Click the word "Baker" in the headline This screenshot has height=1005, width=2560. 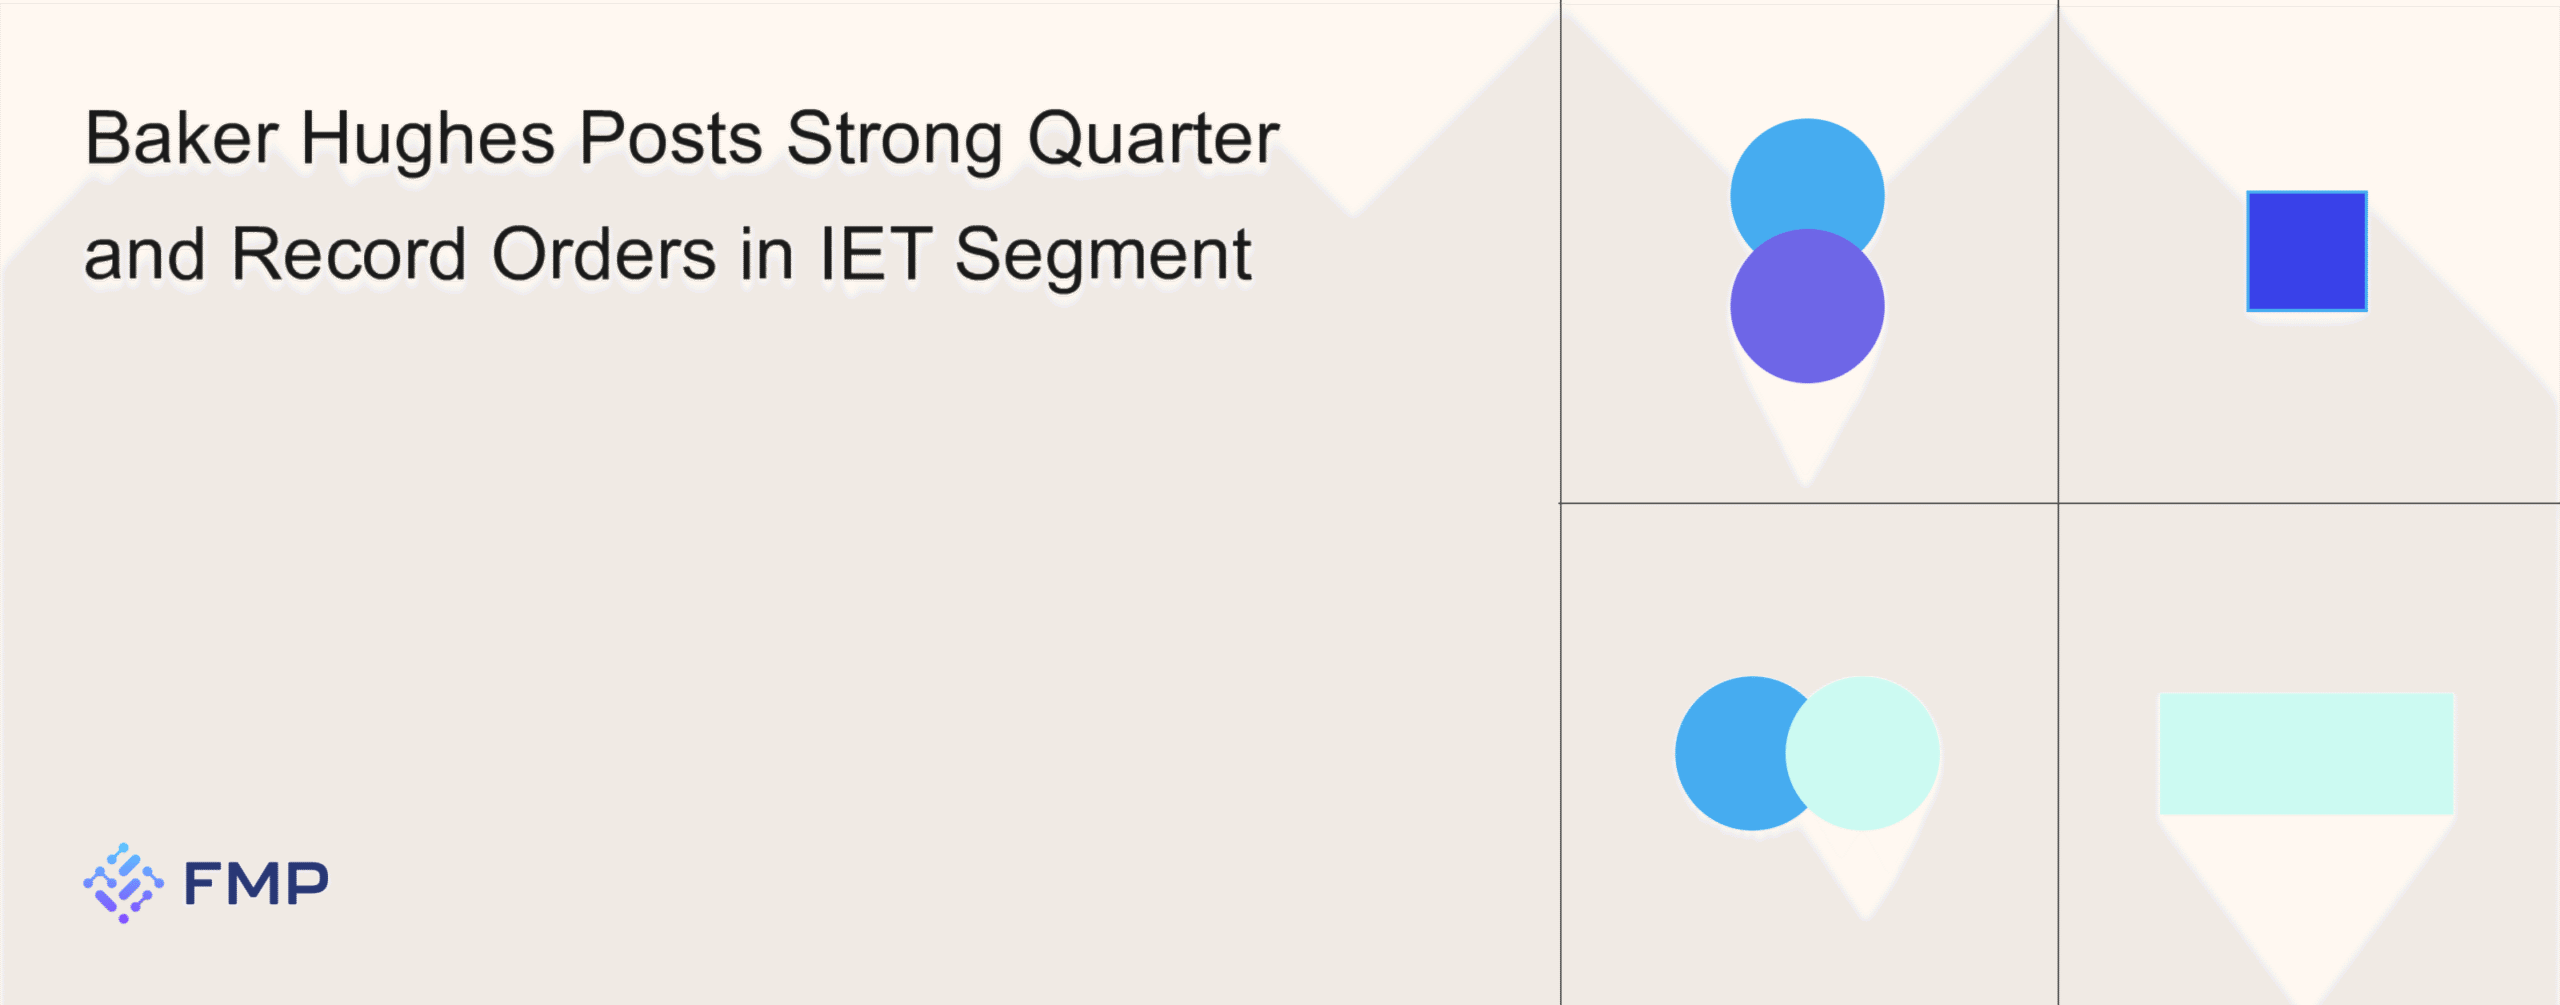181,138
